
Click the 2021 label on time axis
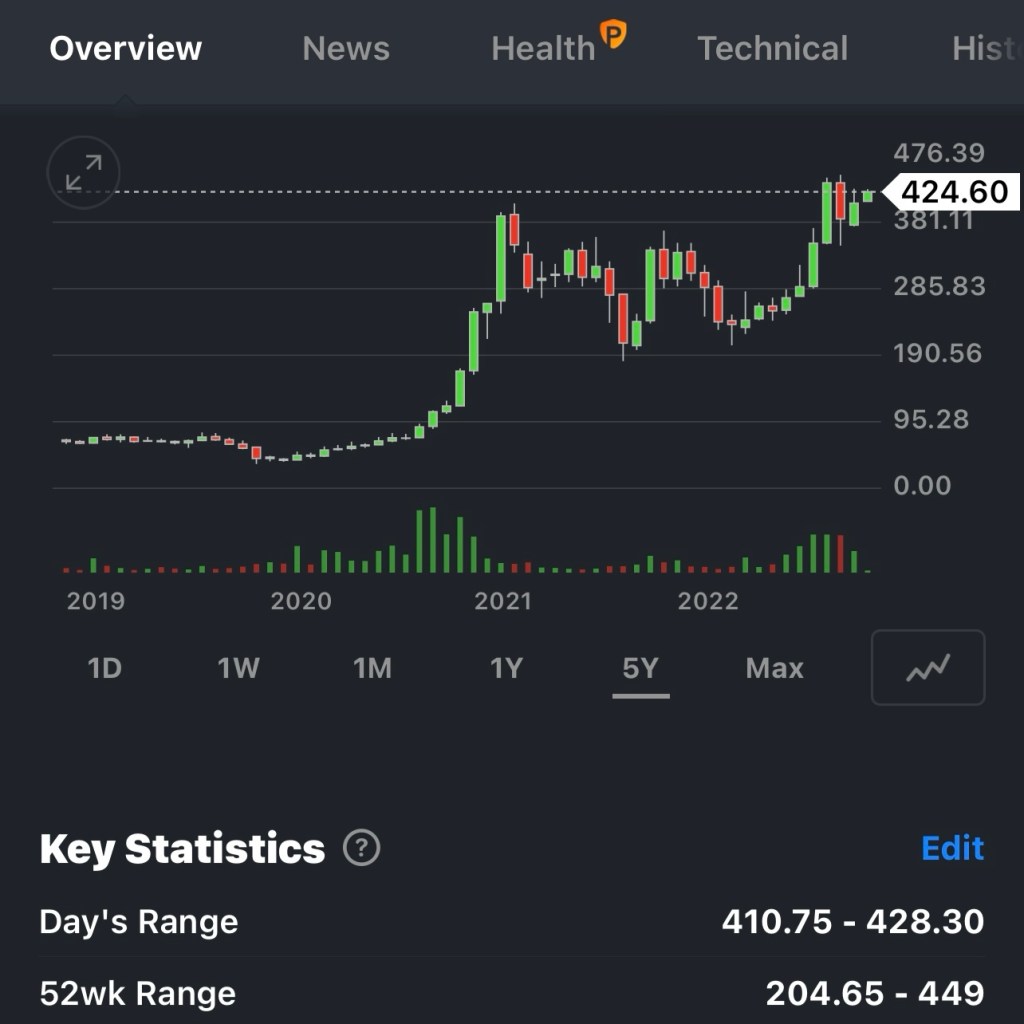click(503, 601)
